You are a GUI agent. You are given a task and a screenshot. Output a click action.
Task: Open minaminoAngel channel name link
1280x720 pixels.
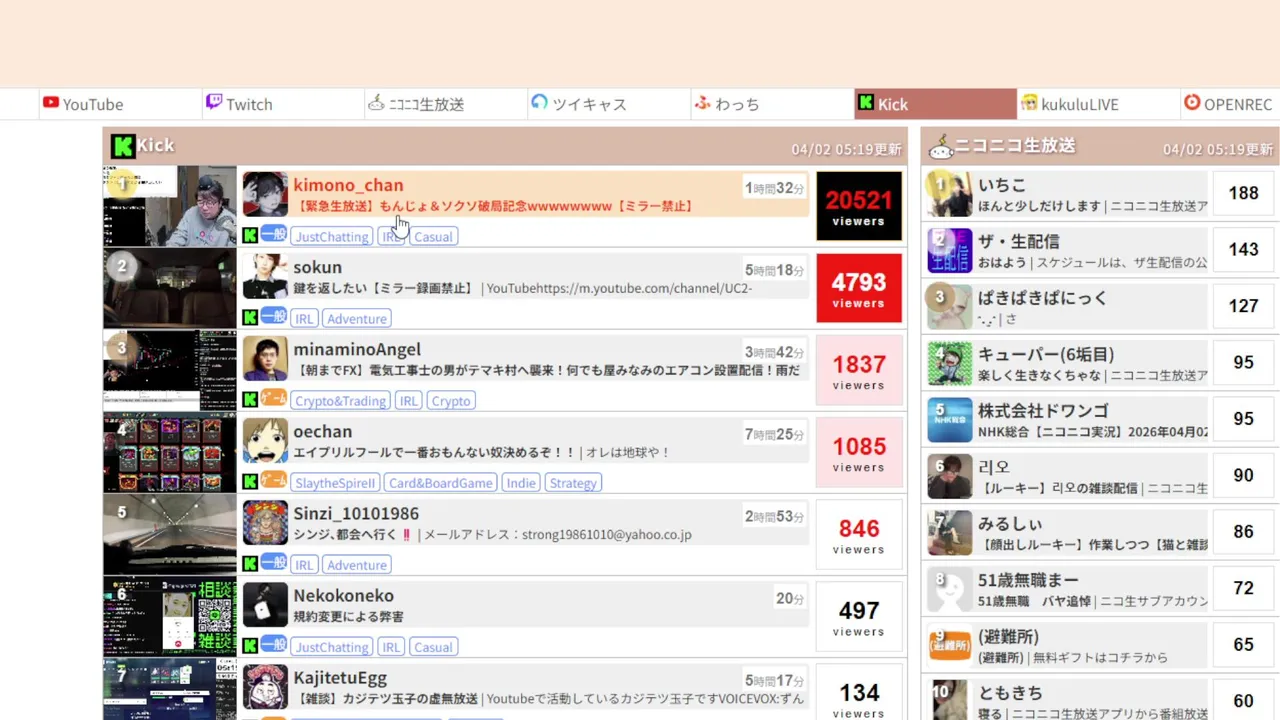tap(357, 349)
